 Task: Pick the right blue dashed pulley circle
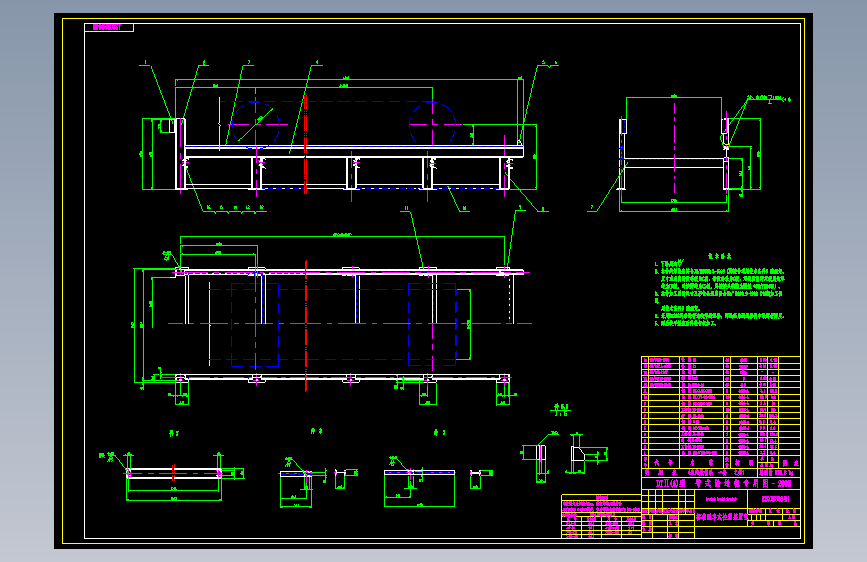coord(432,124)
